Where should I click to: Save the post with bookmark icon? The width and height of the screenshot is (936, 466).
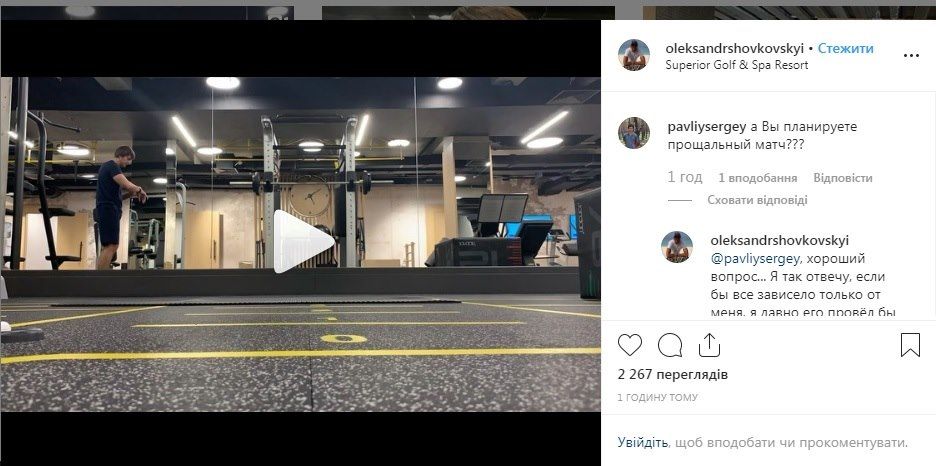(910, 345)
